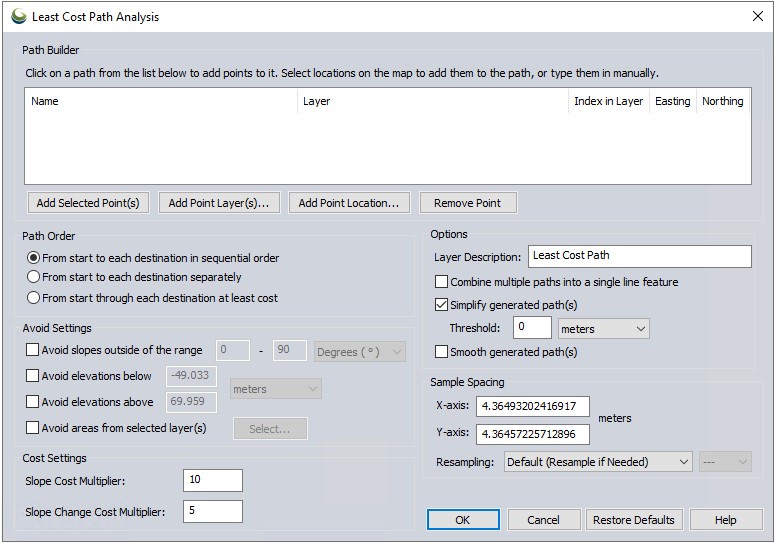
Task: Toggle avoid areas from selected layer(s)
Action: tap(33, 428)
